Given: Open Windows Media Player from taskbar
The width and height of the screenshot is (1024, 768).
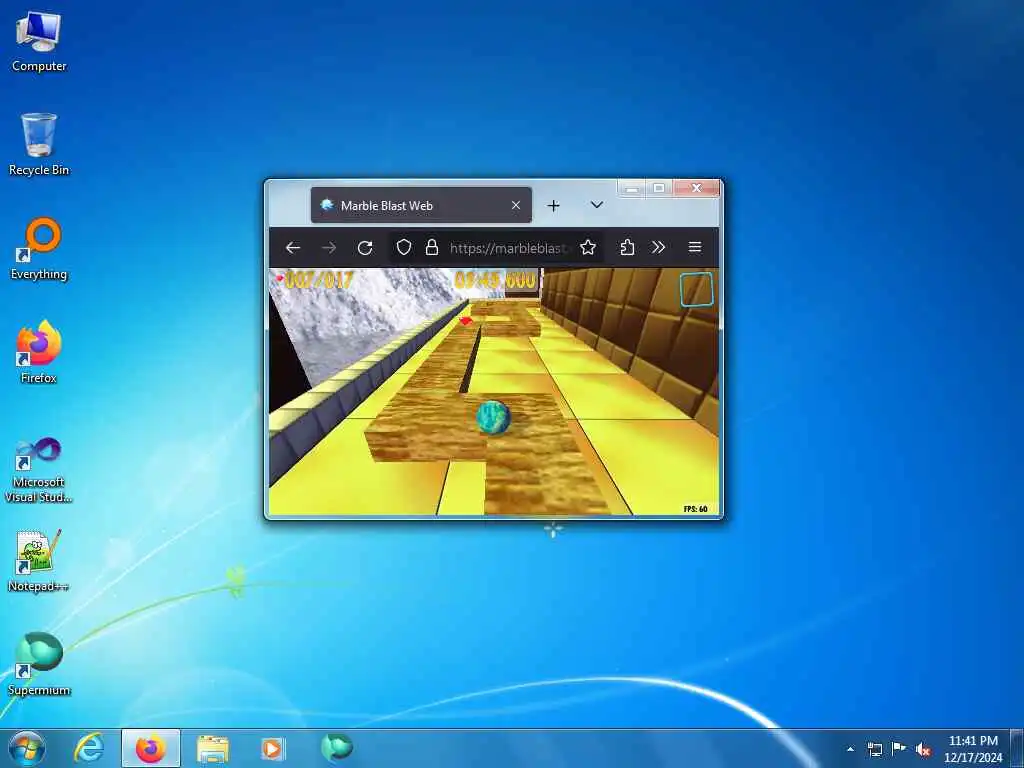Looking at the screenshot, I should tap(272, 748).
